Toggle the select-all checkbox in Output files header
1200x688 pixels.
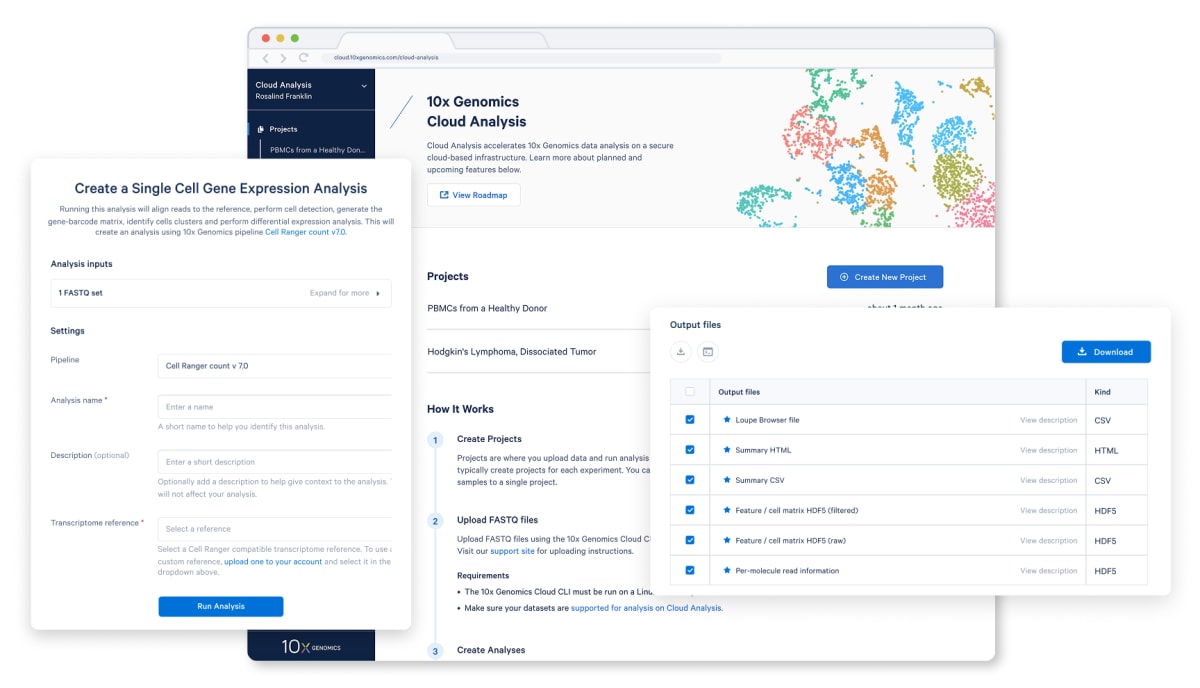(x=690, y=392)
